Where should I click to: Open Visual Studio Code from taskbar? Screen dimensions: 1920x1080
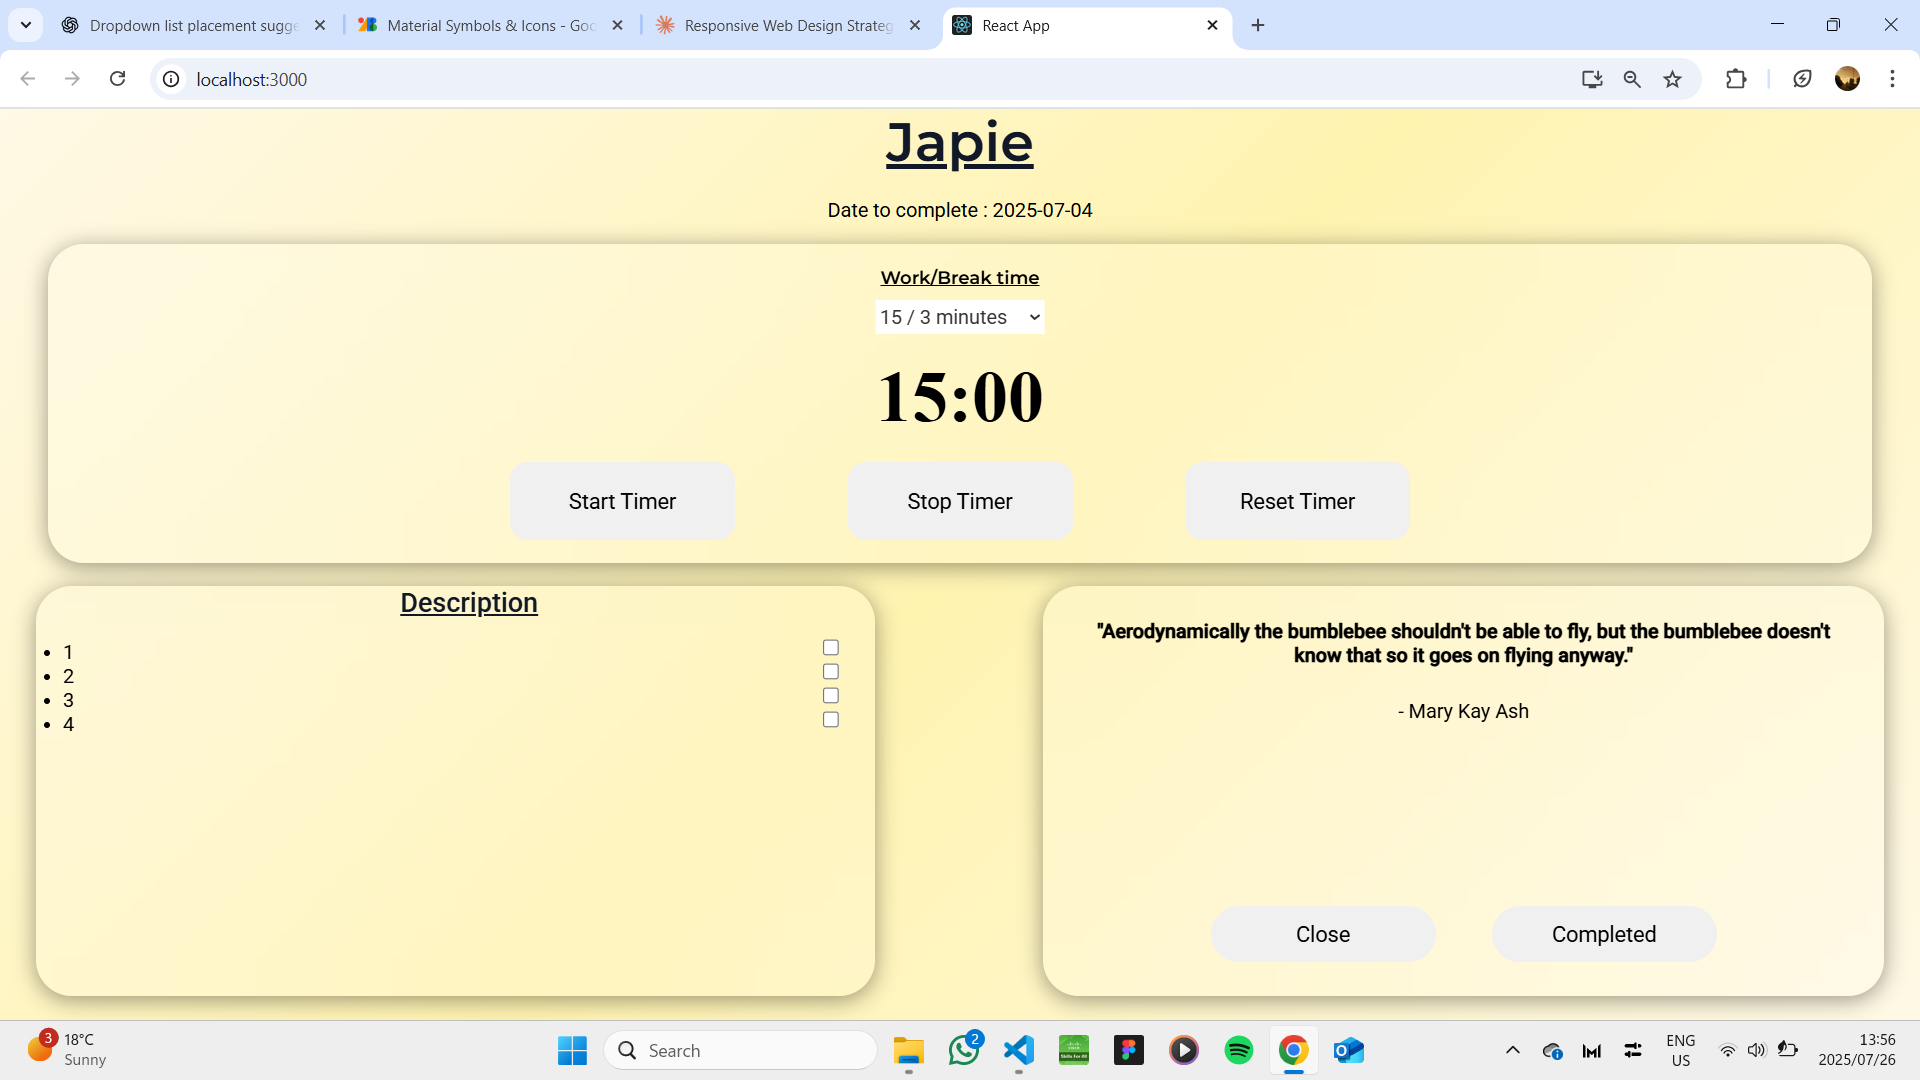(x=1018, y=1050)
